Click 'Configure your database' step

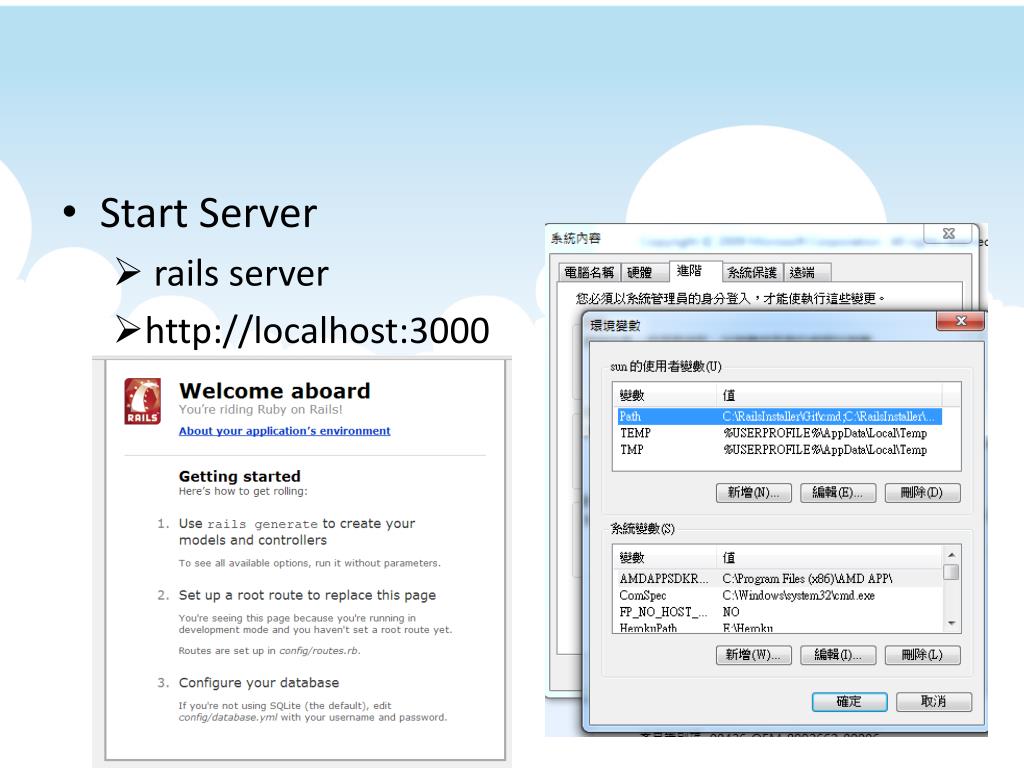(259, 682)
